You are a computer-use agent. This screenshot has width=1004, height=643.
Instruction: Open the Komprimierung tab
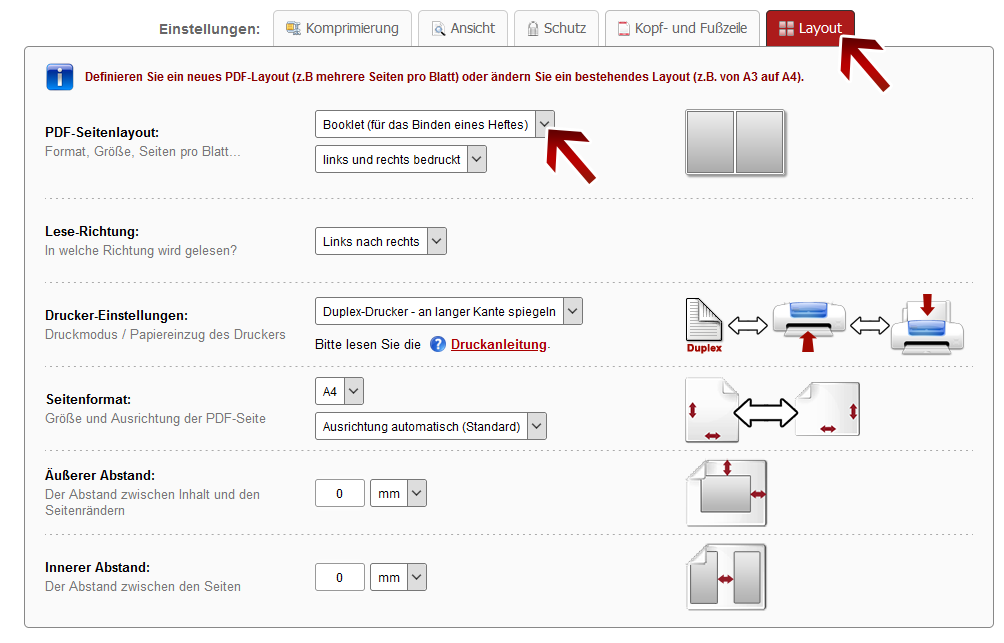coord(343,28)
